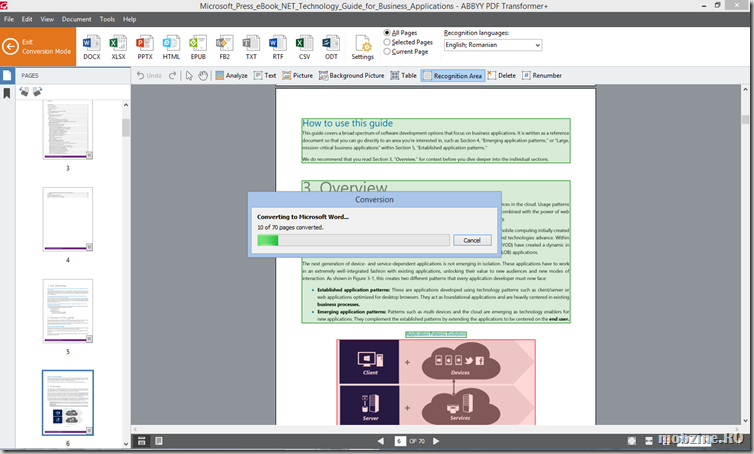Screen dimensions: 754x454
Task: Convert to XLSX format
Action: (118, 47)
